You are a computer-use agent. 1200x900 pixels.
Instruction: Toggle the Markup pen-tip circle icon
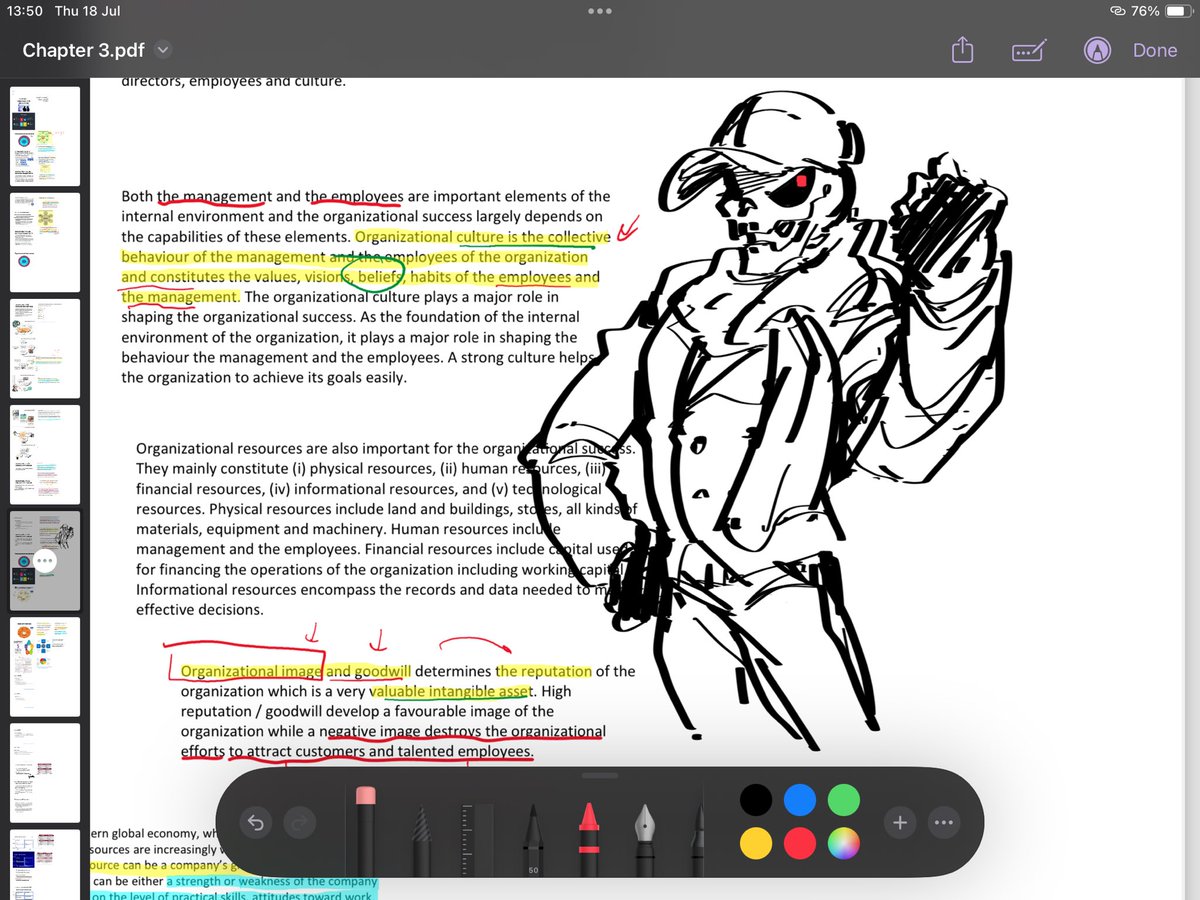tap(1098, 50)
